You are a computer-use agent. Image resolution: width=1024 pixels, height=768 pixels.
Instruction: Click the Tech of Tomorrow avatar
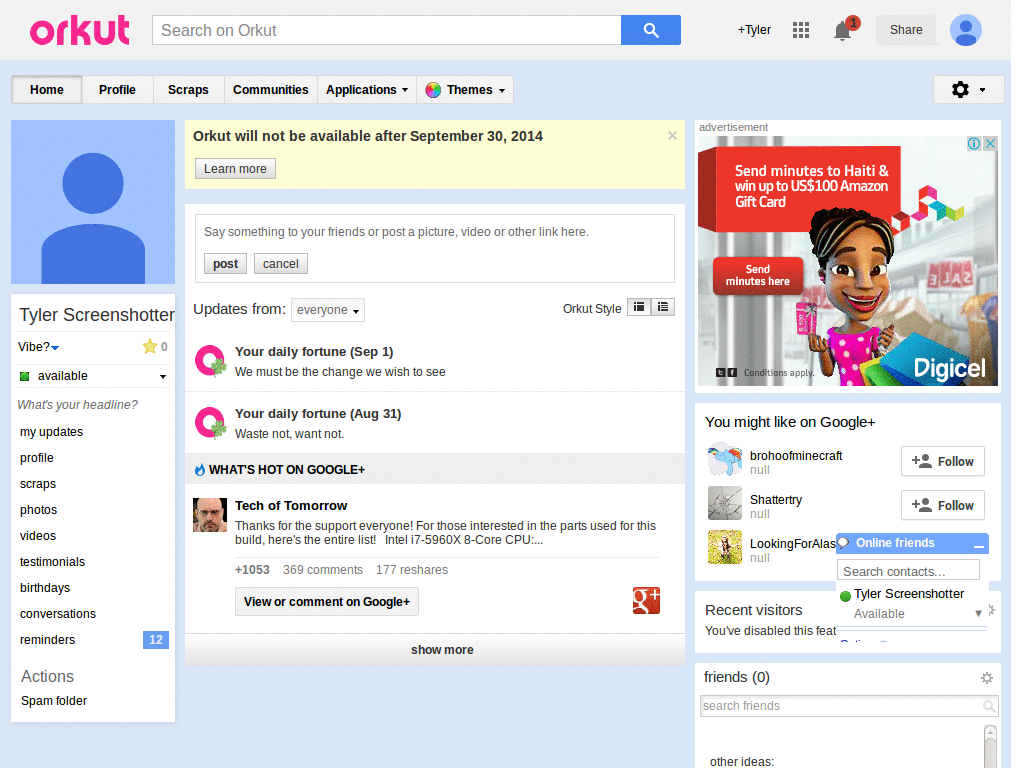[210, 515]
